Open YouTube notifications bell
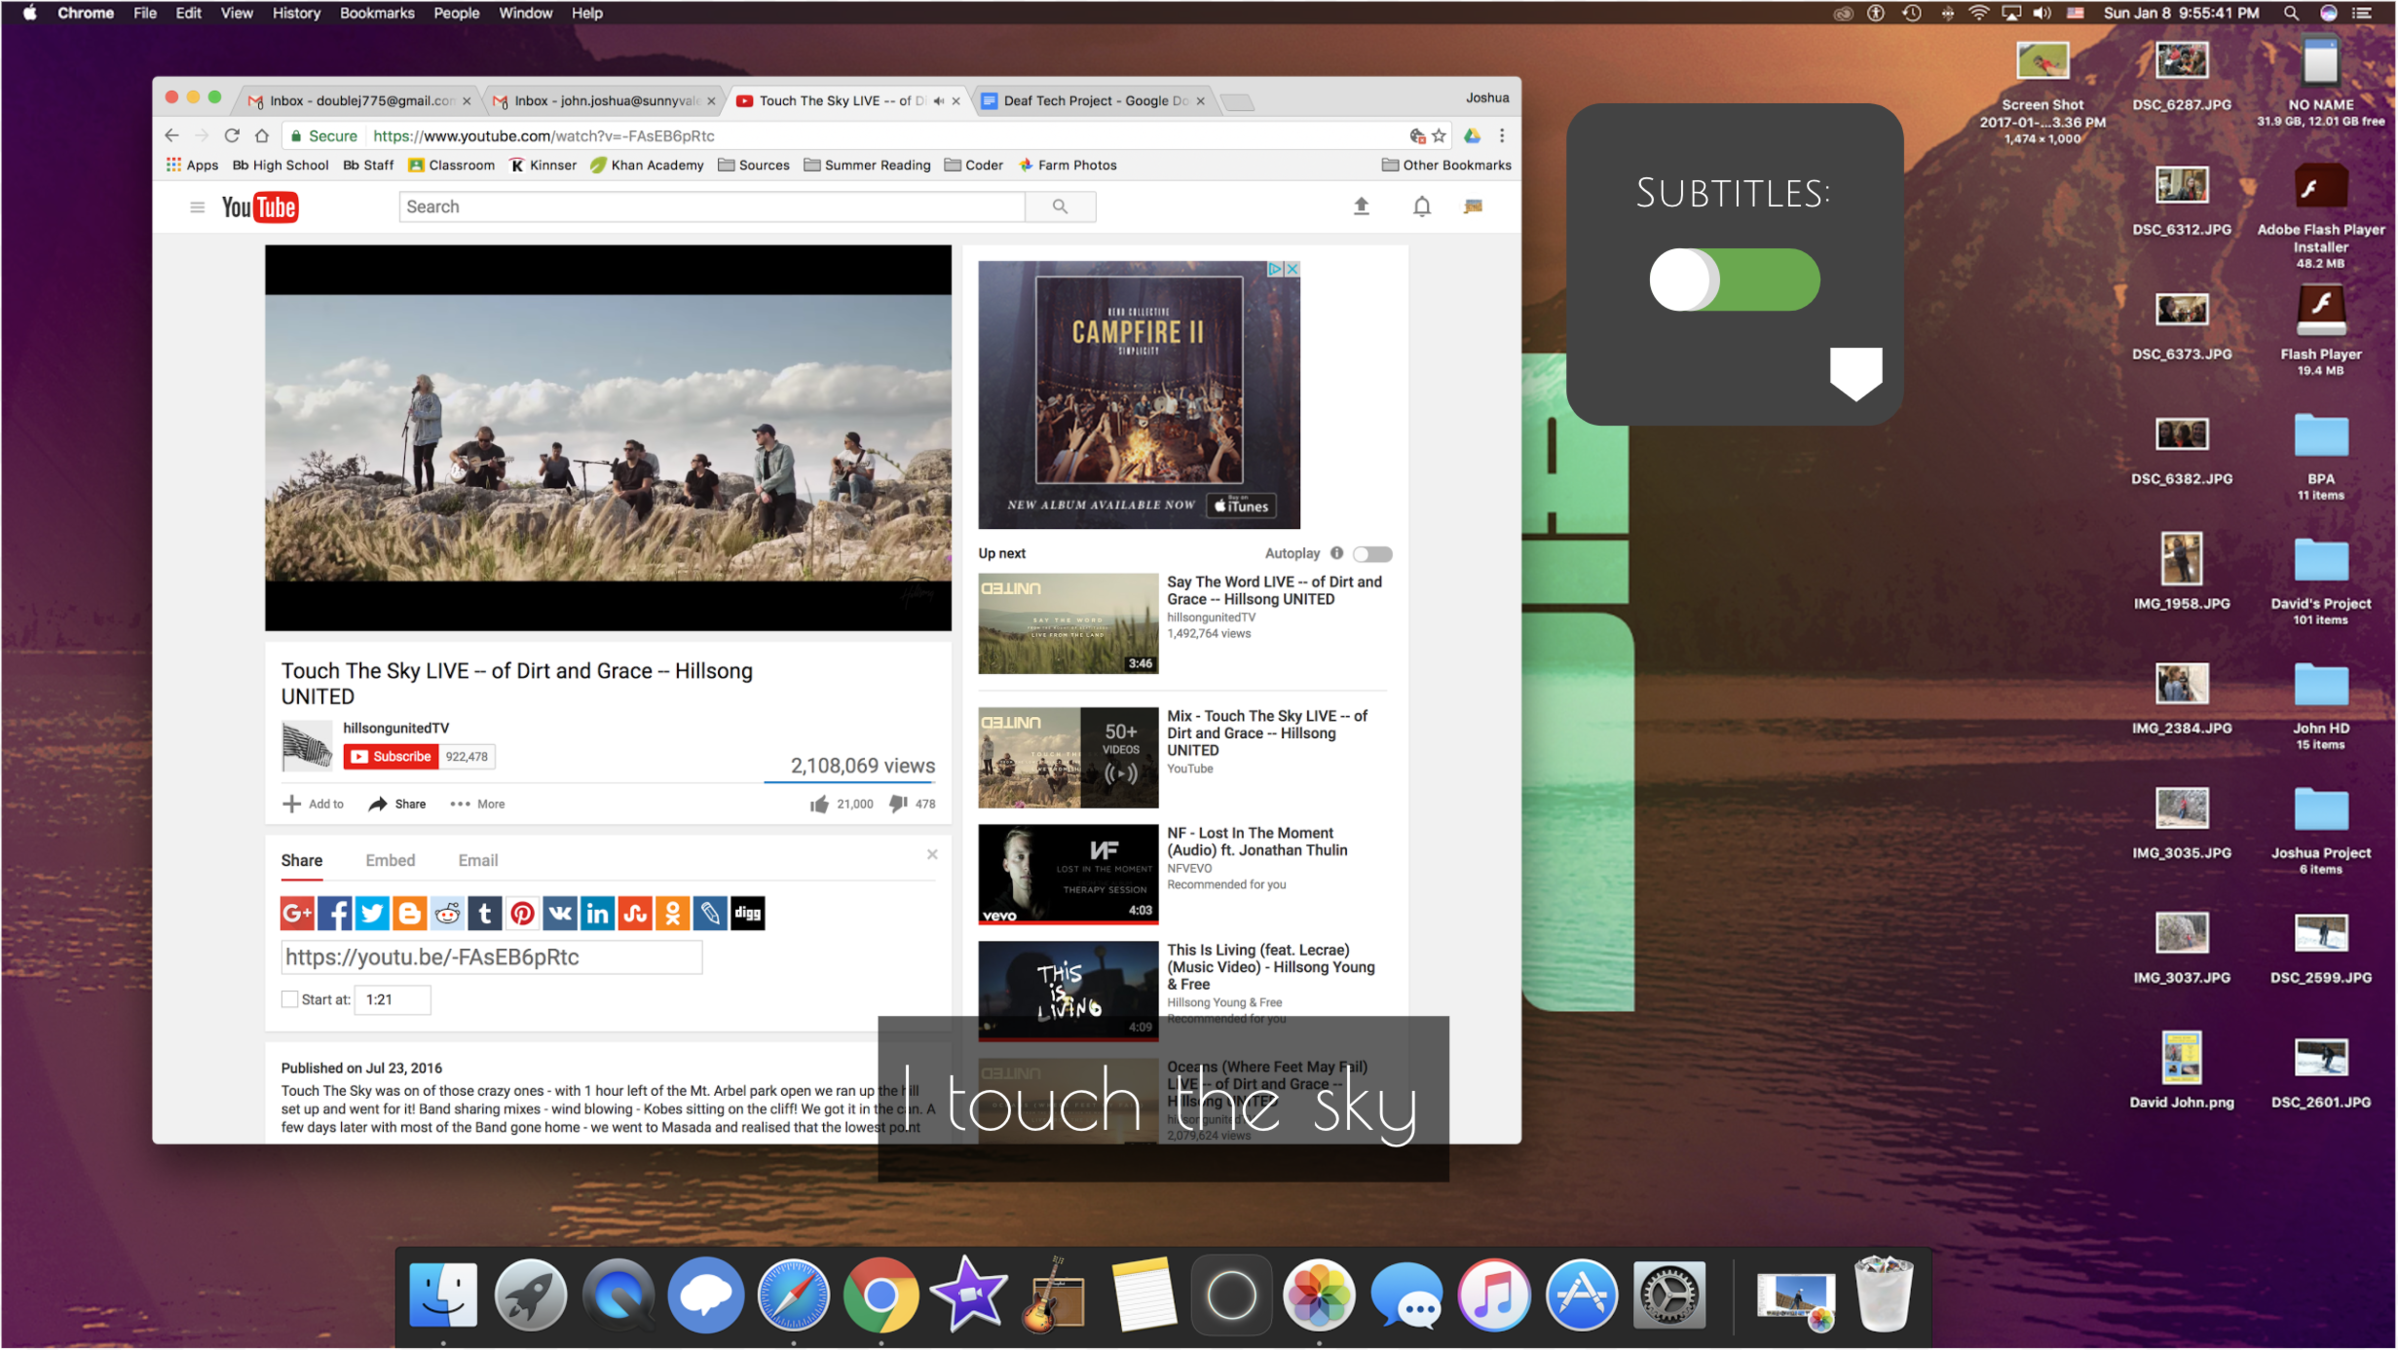This screenshot has height=1350, width=2398. (x=1421, y=206)
